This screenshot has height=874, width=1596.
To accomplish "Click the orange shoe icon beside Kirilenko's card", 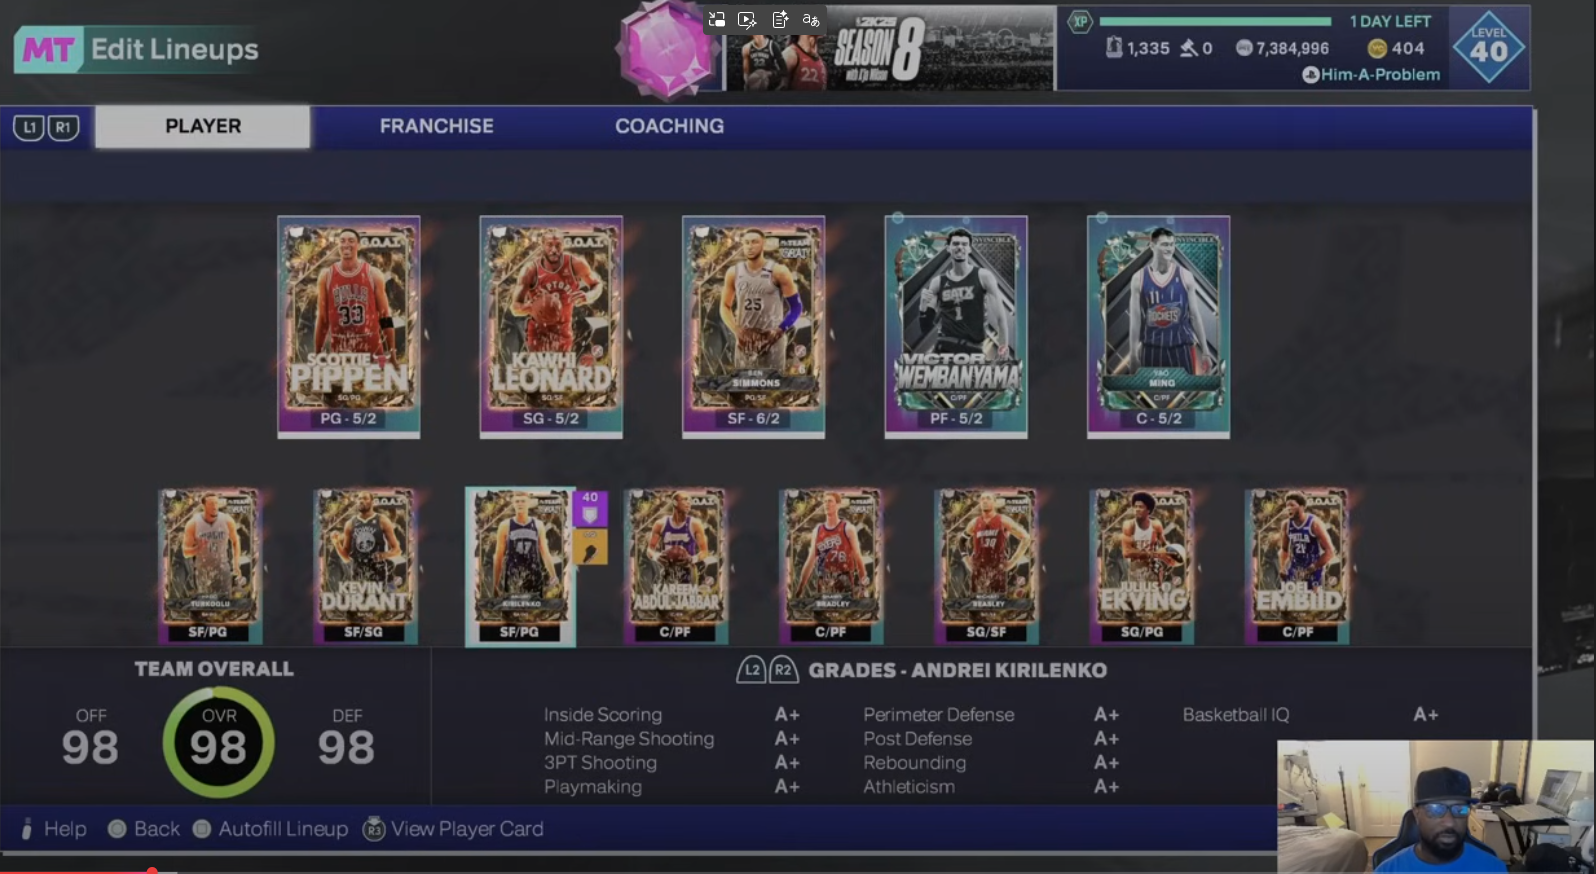I will click(590, 546).
